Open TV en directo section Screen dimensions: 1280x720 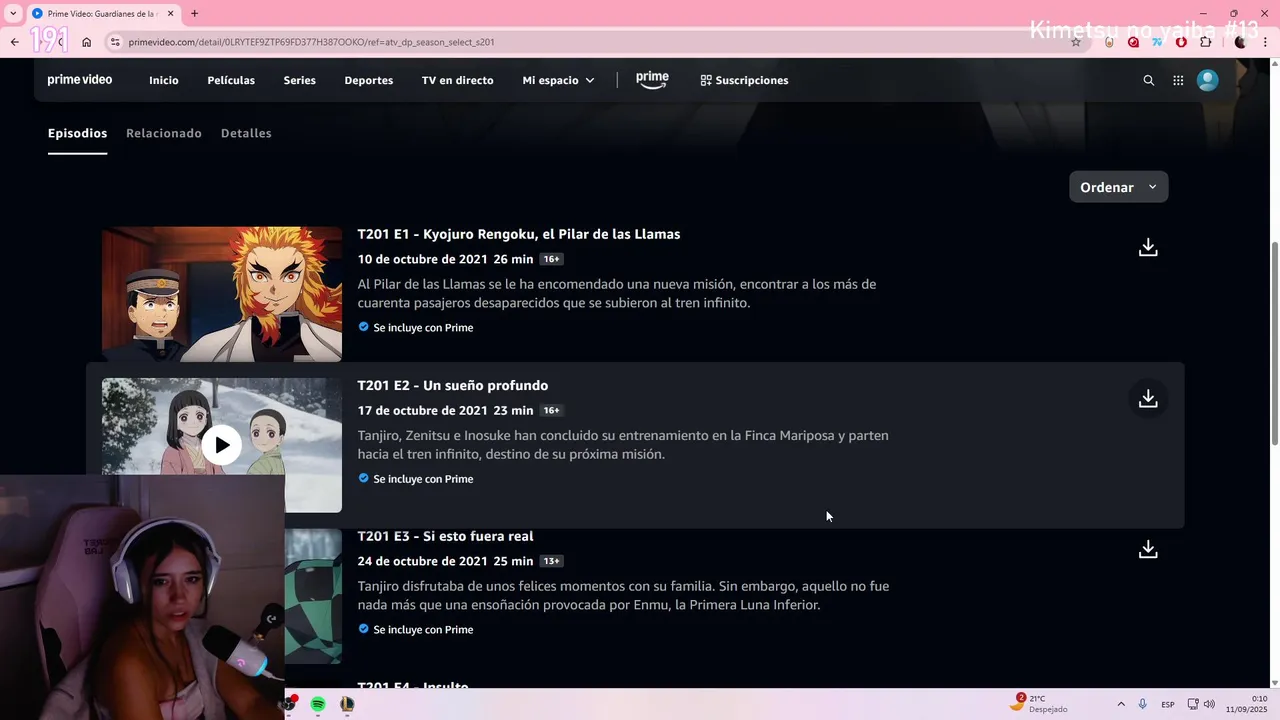(457, 80)
